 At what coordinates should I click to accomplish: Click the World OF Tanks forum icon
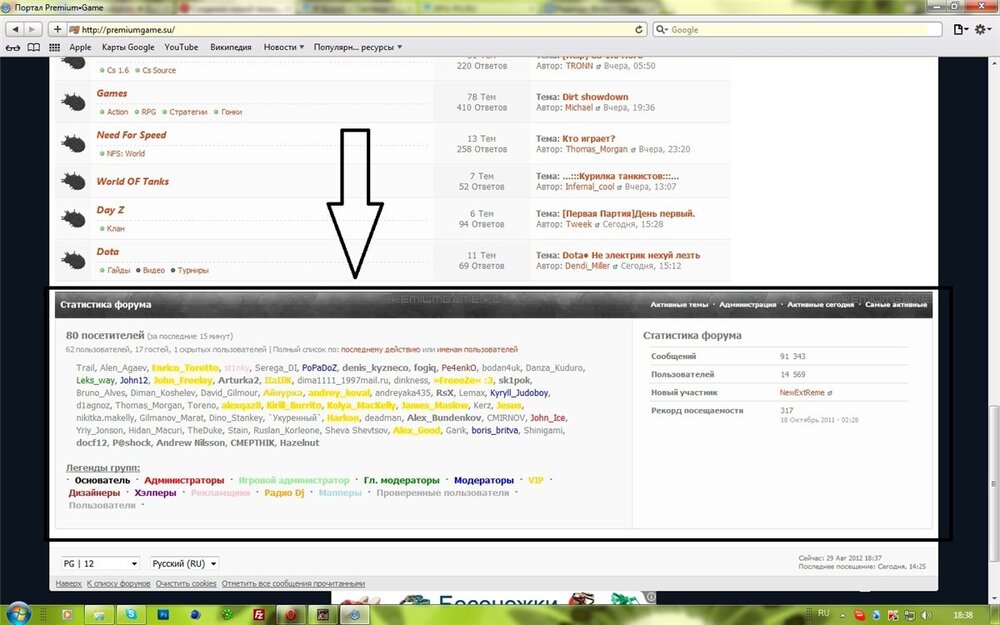pyautogui.click(x=73, y=182)
